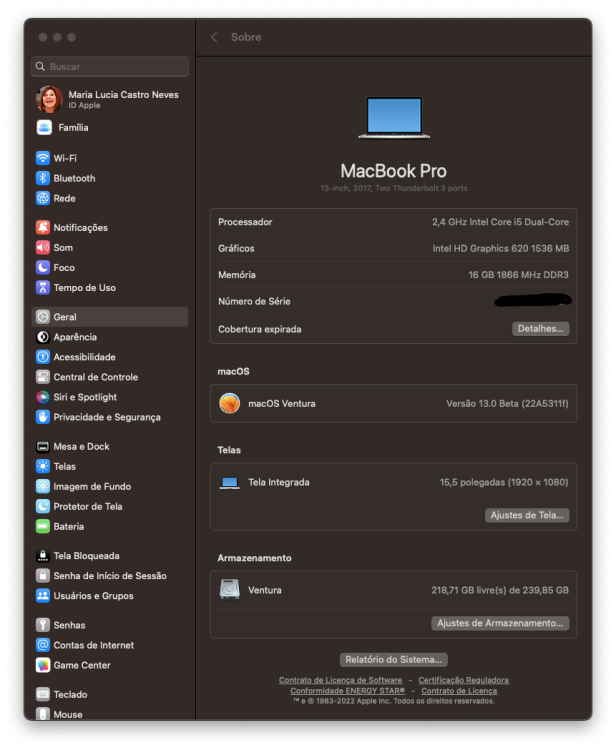
Task: Open Imagem de Fundo icon
Action: [43, 486]
